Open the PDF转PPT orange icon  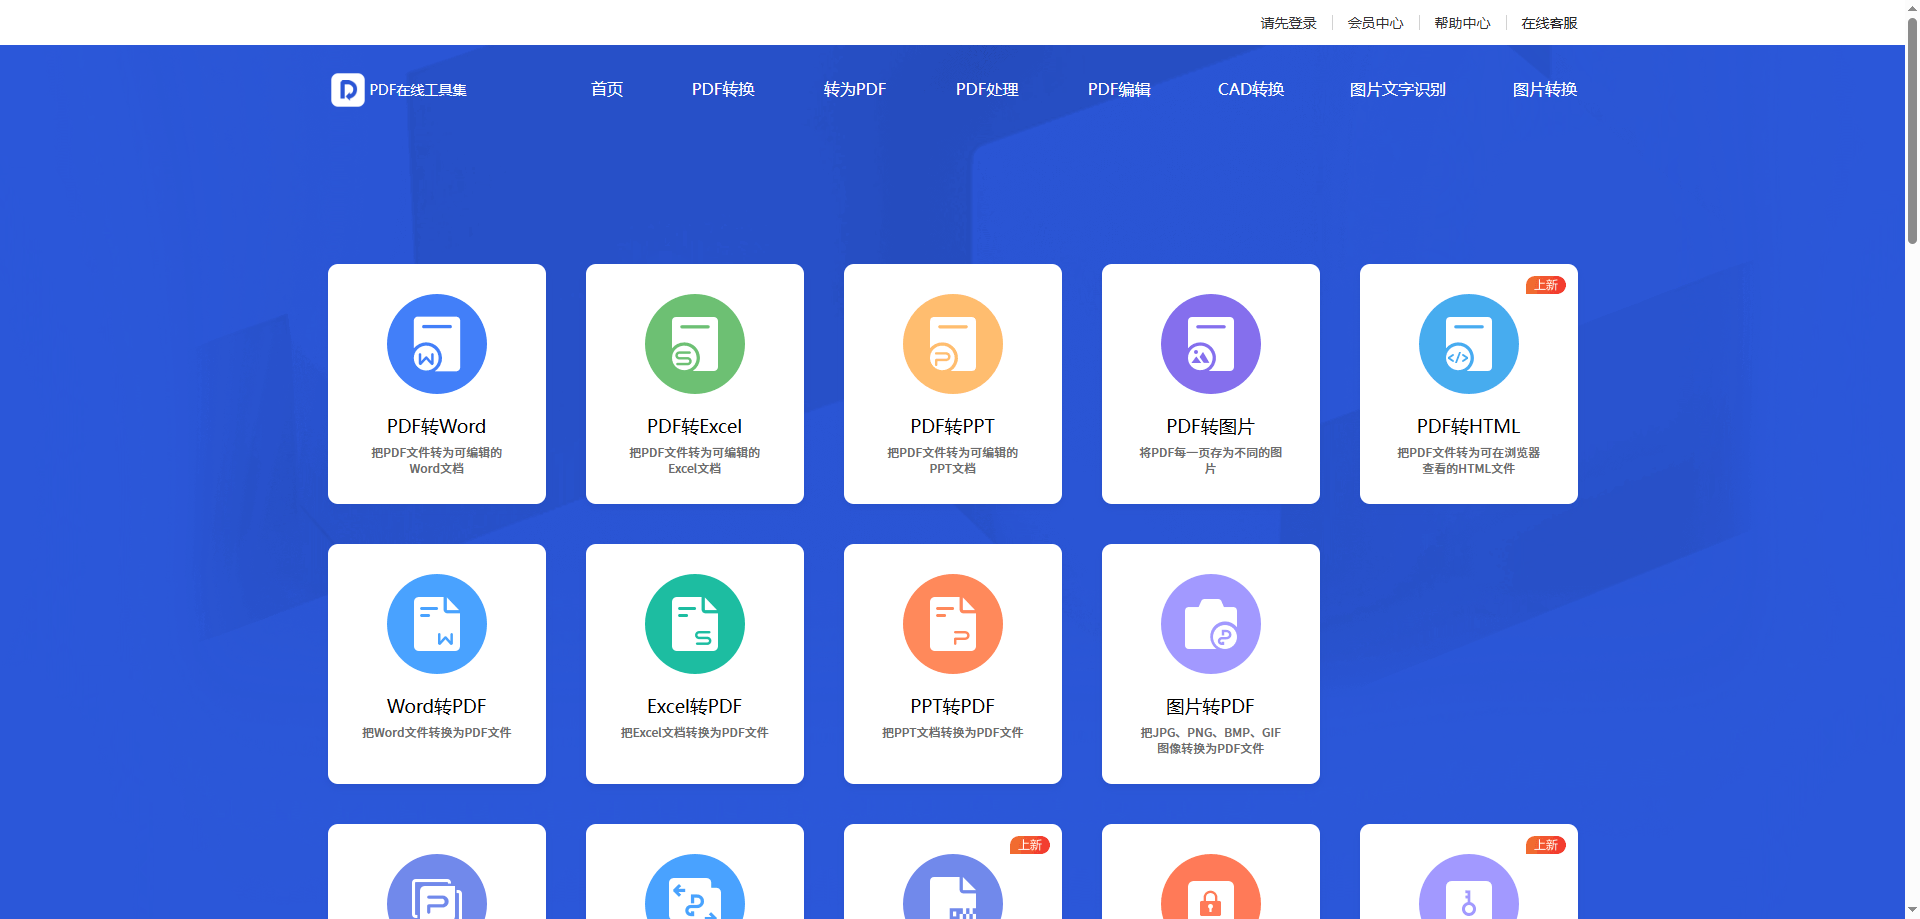click(953, 344)
